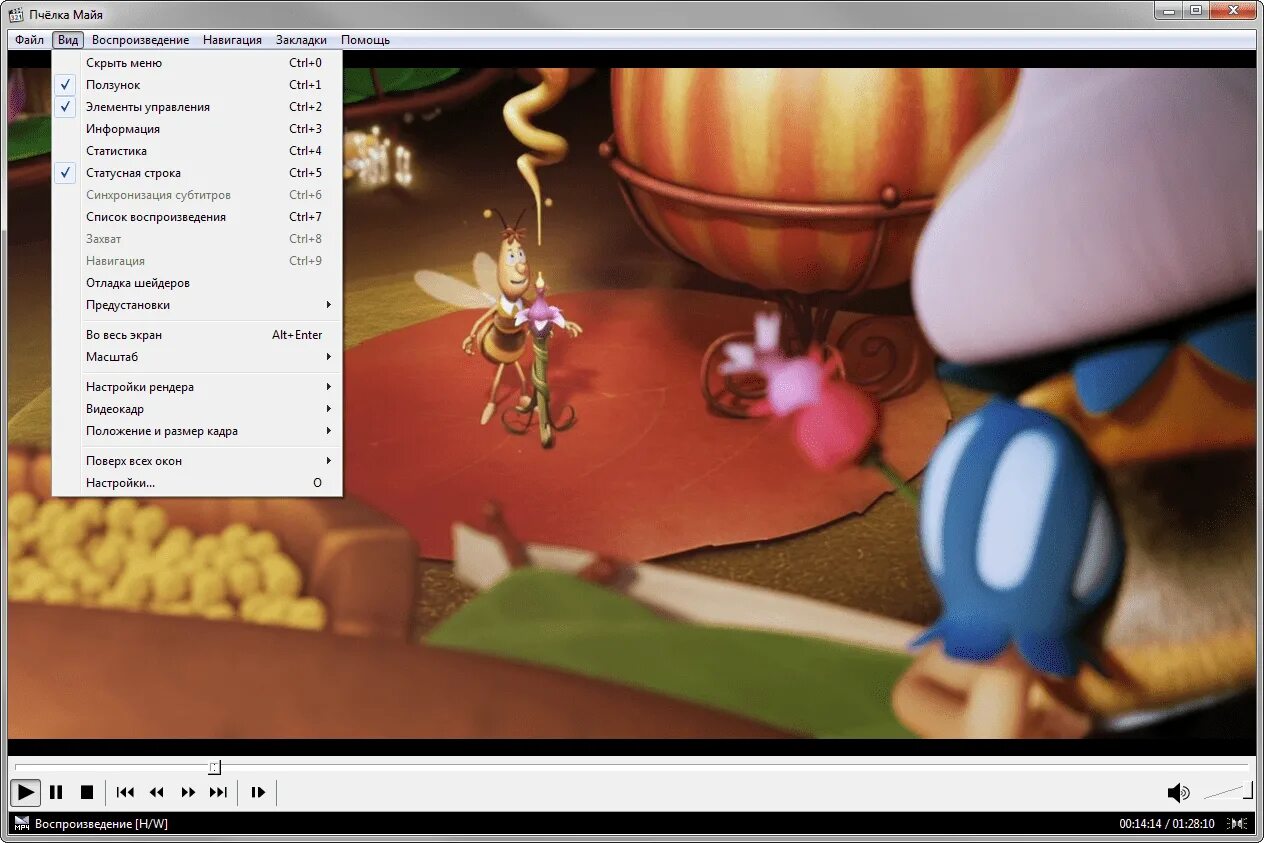This screenshot has height=843, width=1264.
Task: Pause the video playback
Action: pos(56,792)
